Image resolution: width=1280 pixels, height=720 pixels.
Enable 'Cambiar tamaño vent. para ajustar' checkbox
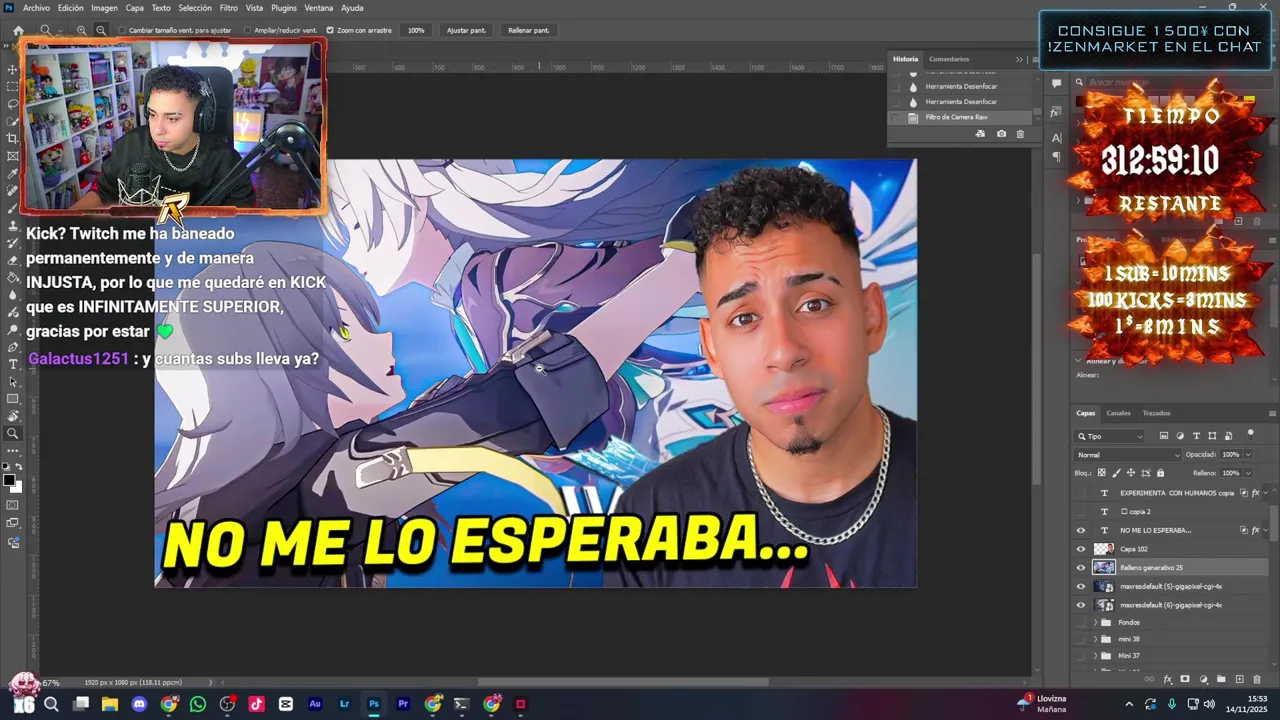click(x=122, y=30)
